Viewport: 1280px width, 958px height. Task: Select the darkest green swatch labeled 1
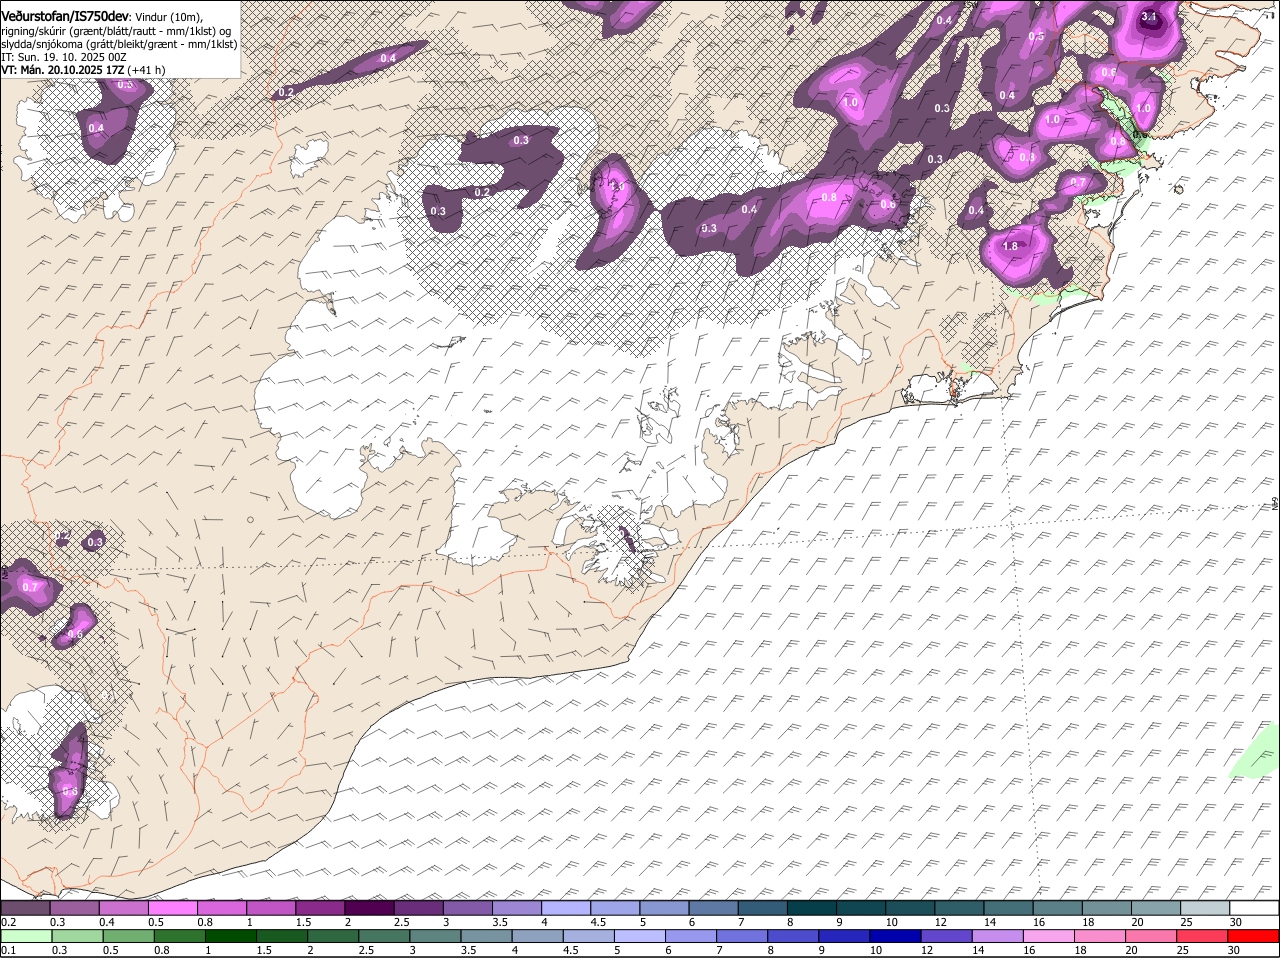click(x=230, y=936)
